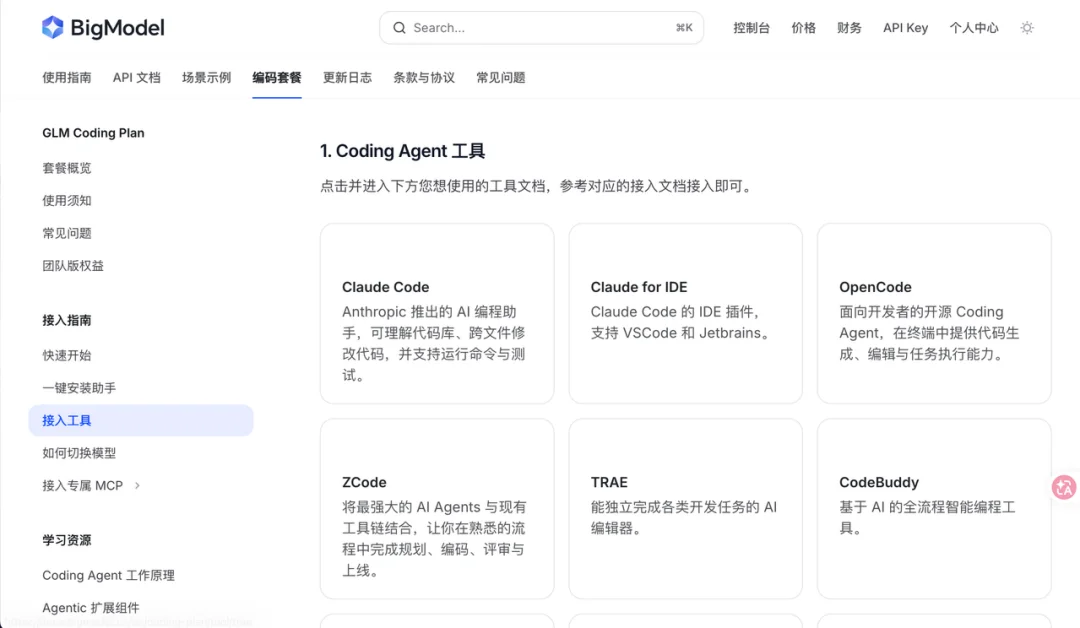Image resolution: width=1080 pixels, height=628 pixels.
Task: Open the OpenCode card
Action: tap(934, 313)
